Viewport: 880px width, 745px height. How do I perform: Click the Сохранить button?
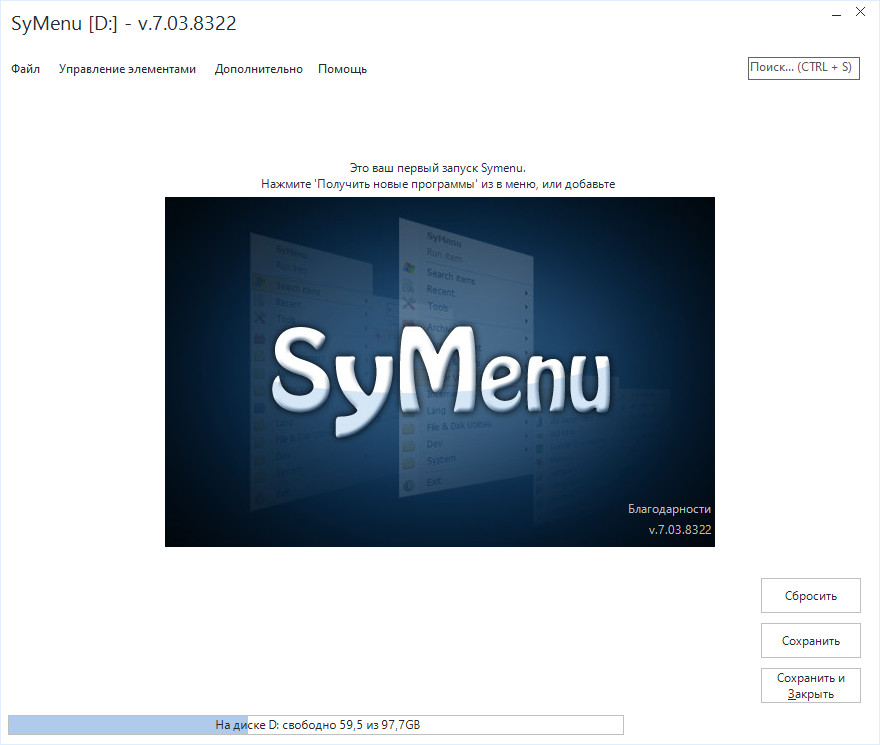click(x=810, y=641)
